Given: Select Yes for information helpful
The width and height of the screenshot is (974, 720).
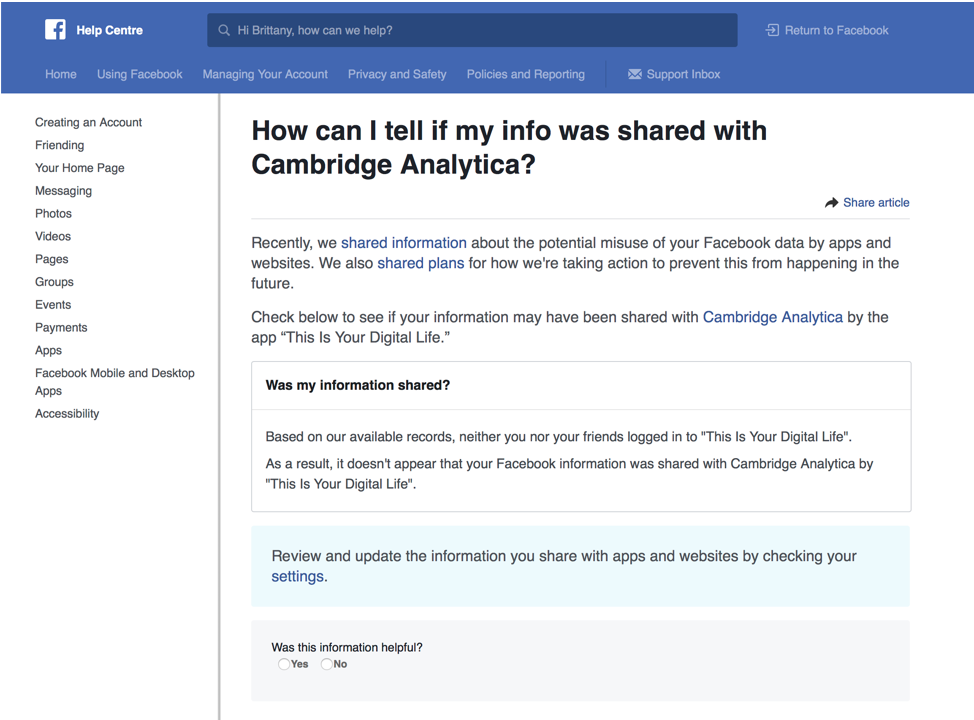Looking at the screenshot, I should click(x=284, y=664).
